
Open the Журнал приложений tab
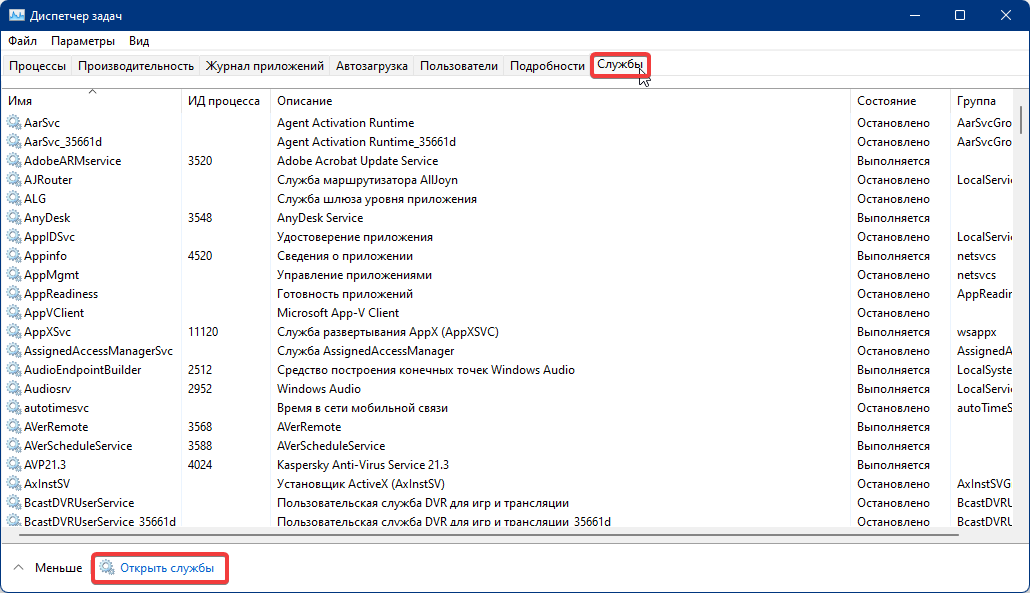tap(265, 66)
